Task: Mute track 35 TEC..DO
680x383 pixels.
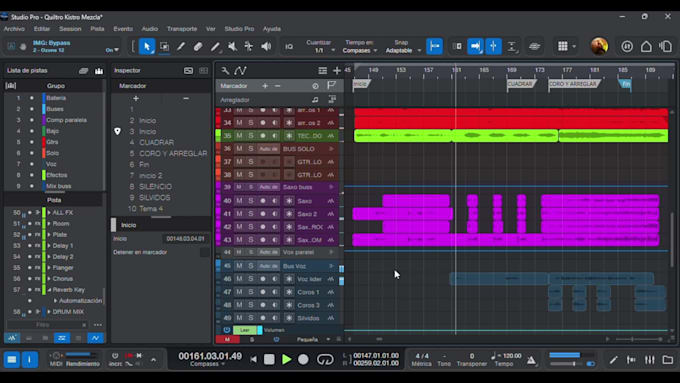Action: tap(239, 136)
